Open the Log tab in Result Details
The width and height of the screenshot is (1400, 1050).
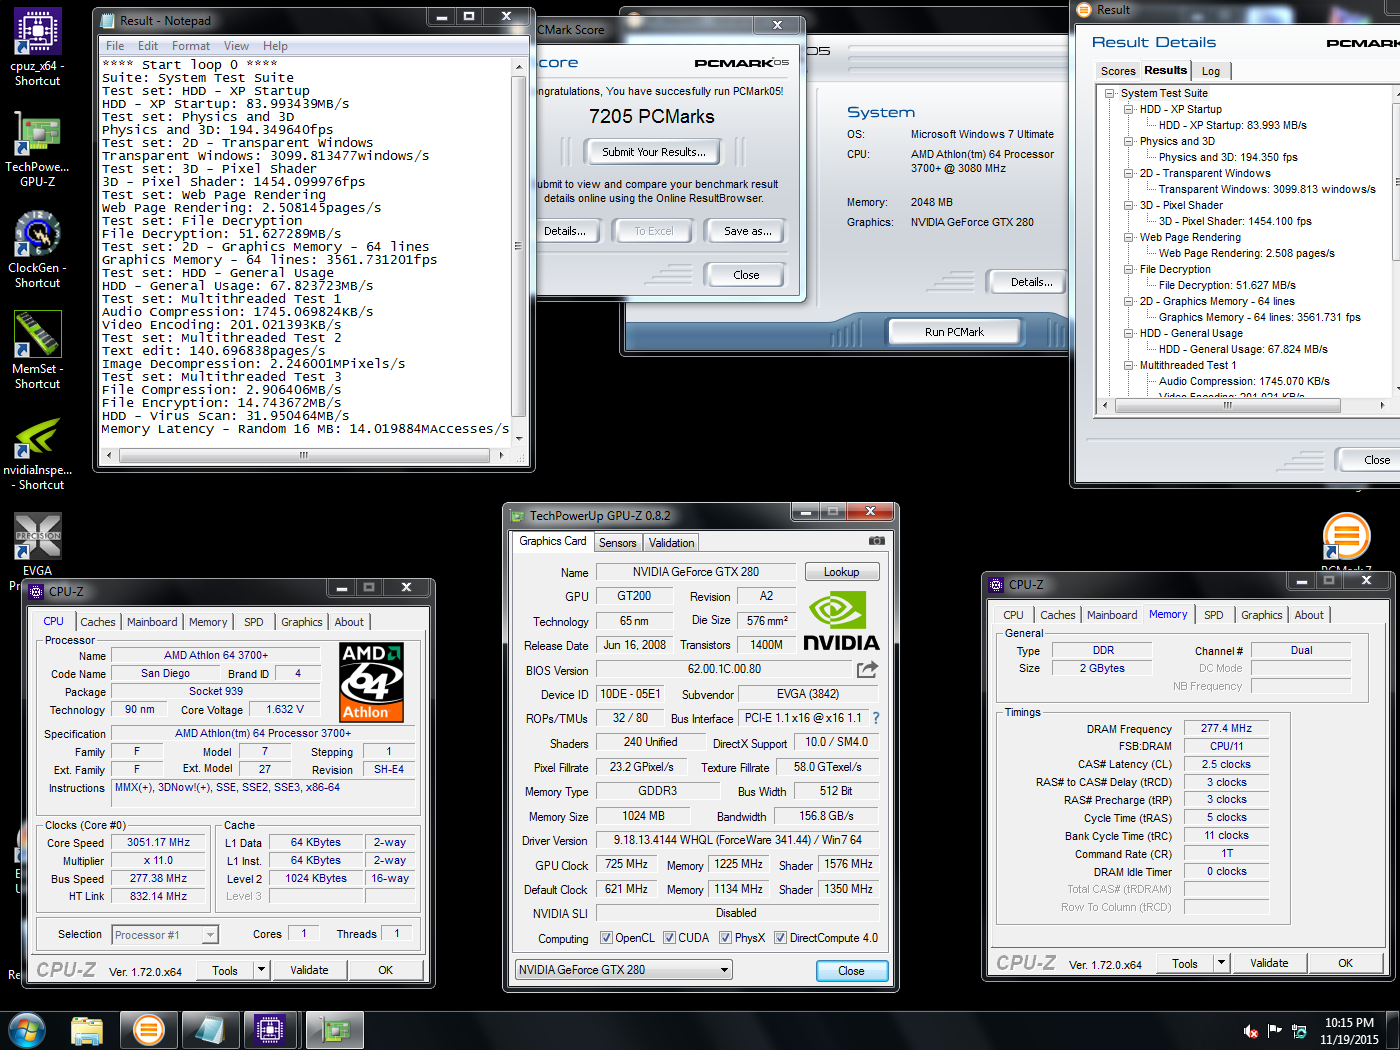[x=1211, y=71]
